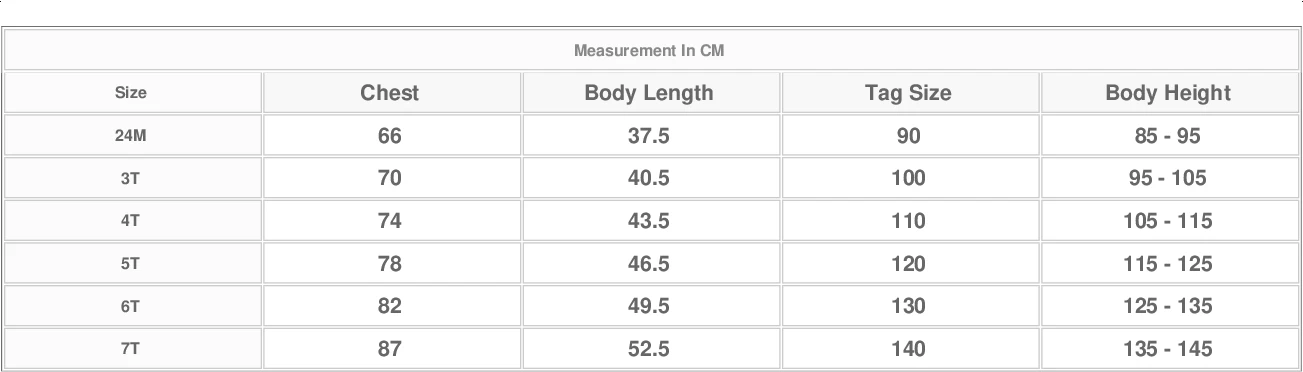Click the Chest column header
Image resolution: width=1303 pixels, height=372 pixels.
click(390, 93)
